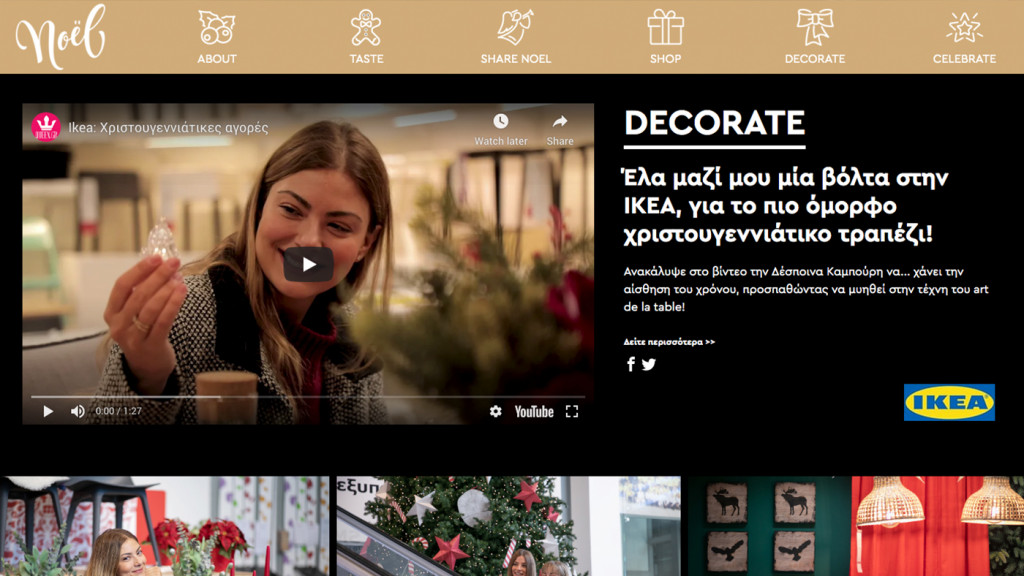The image size is (1024, 576).
Task: Click the DECORATE heading
Action: tap(714, 123)
